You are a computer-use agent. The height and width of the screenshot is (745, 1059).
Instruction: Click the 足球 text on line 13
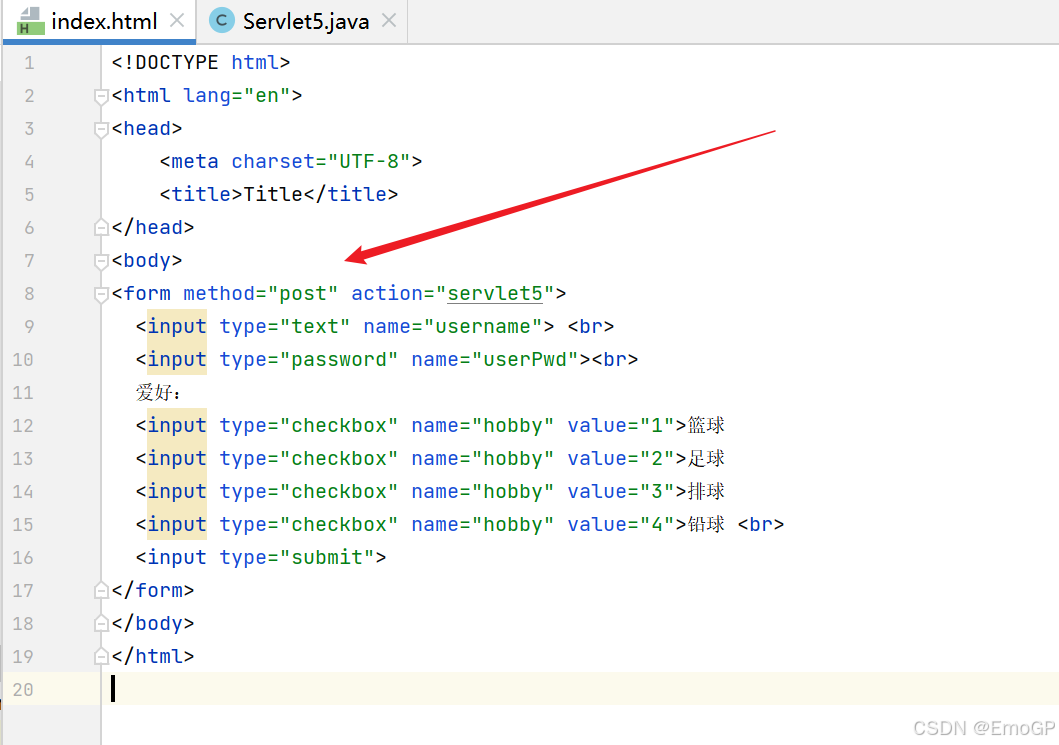pyautogui.click(x=706, y=459)
